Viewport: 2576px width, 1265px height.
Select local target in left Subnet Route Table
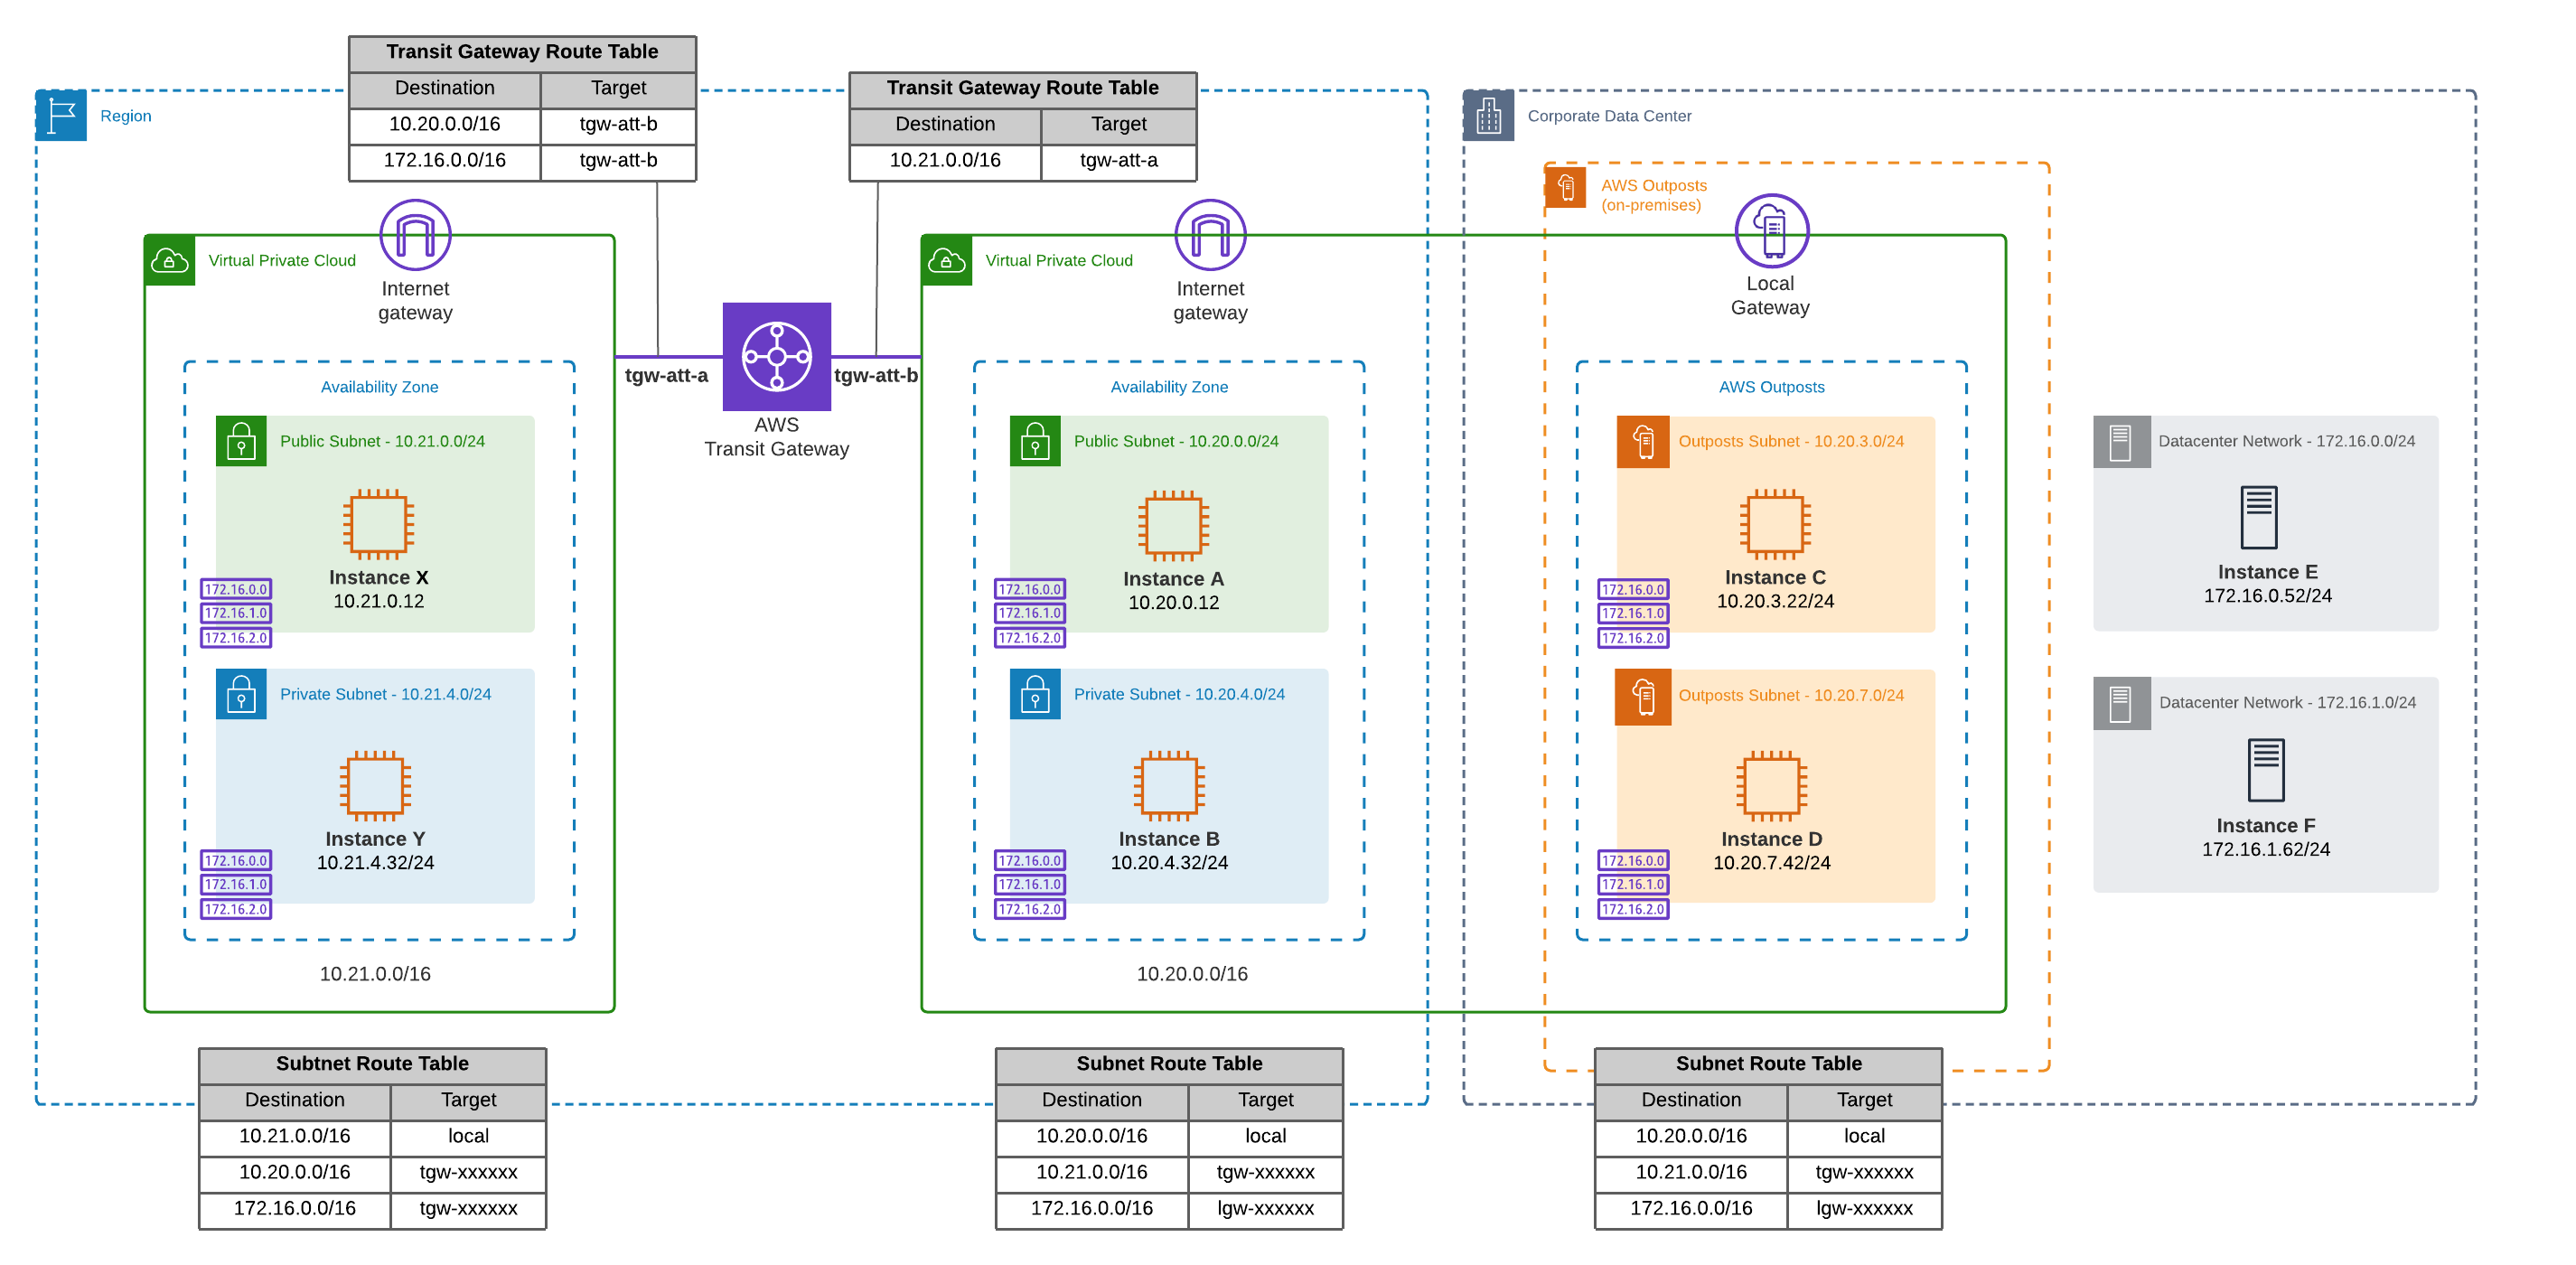coord(468,1136)
